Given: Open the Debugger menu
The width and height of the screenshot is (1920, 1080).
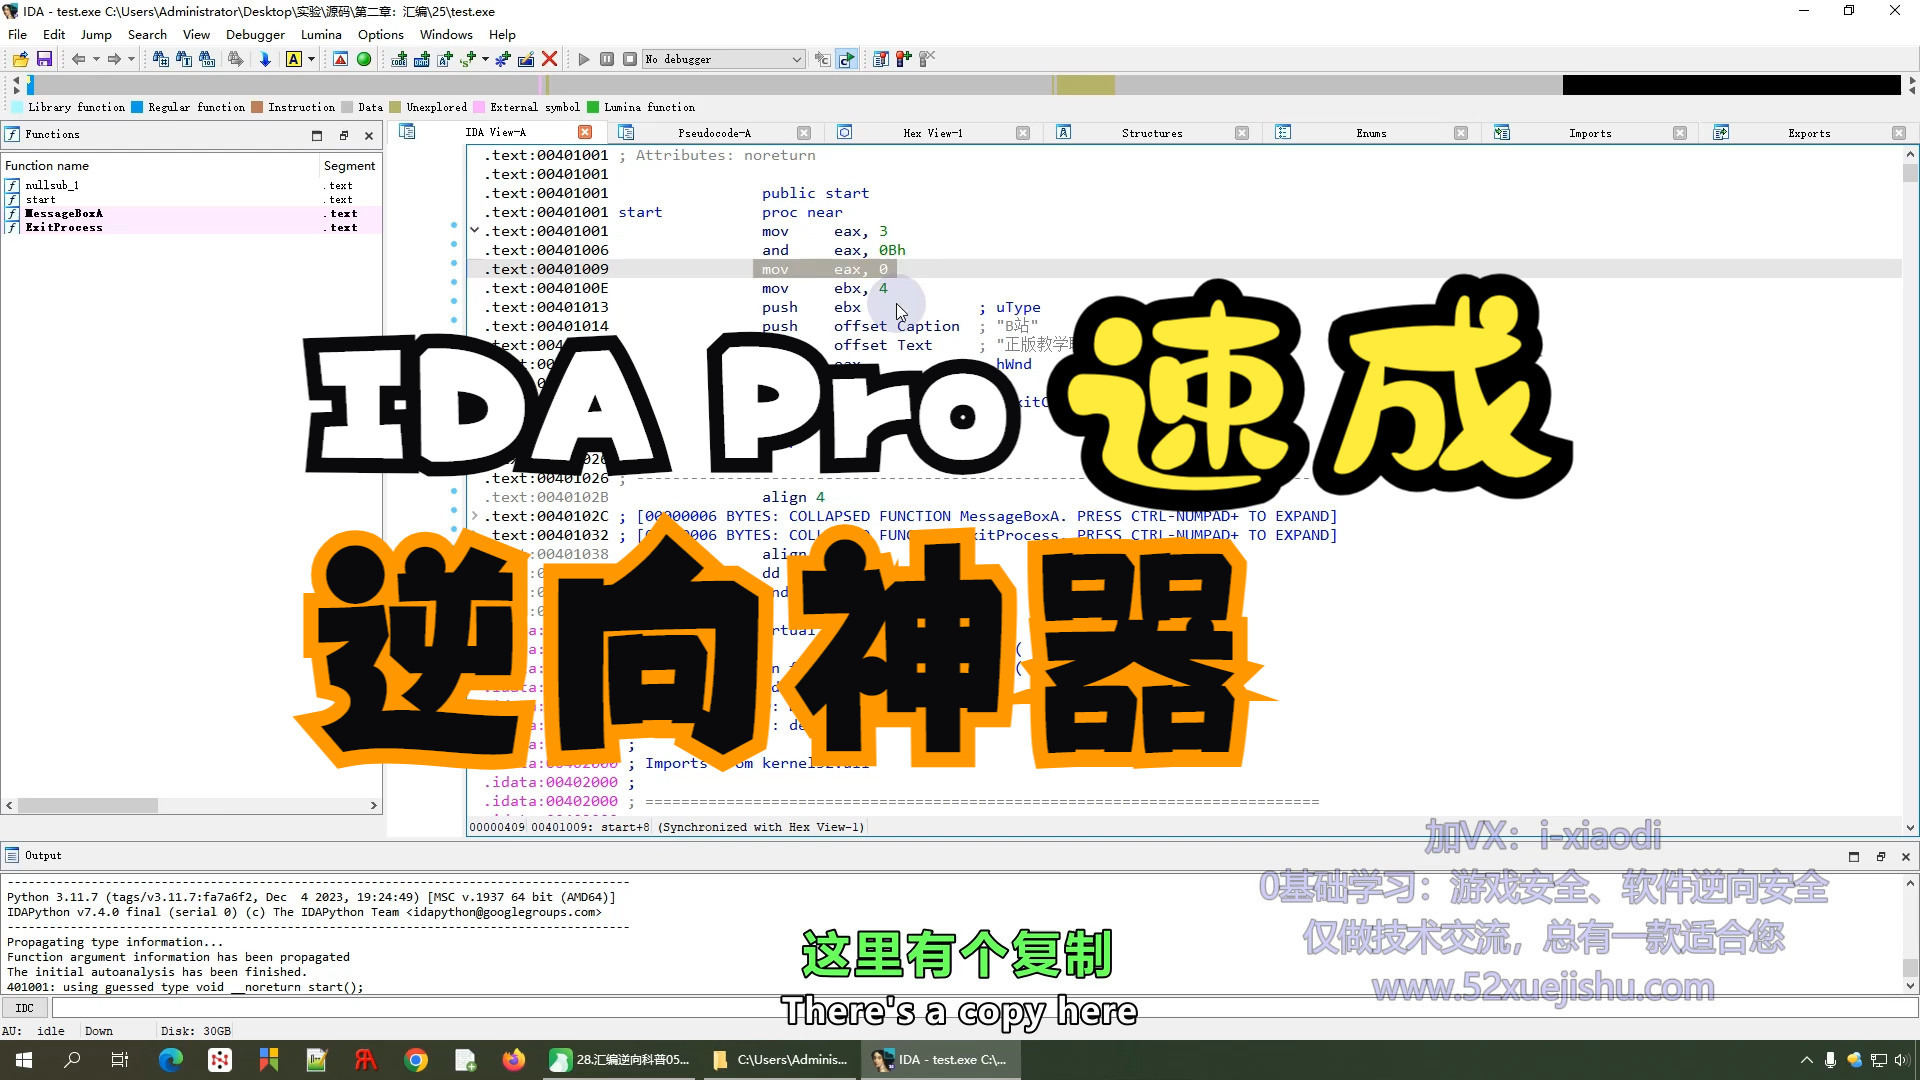Looking at the screenshot, I should (255, 34).
